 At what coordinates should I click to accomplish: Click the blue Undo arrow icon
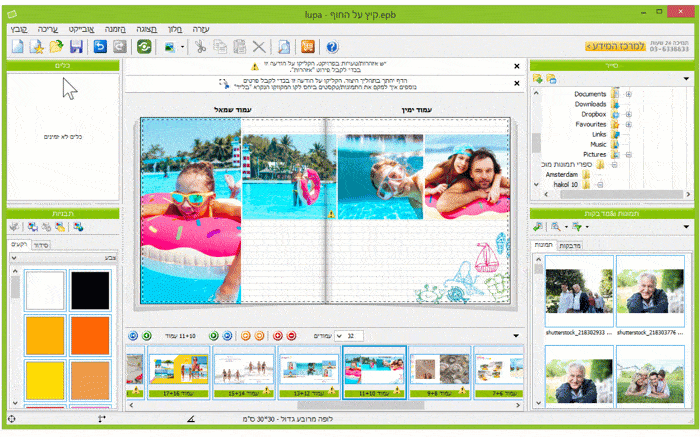(100, 47)
